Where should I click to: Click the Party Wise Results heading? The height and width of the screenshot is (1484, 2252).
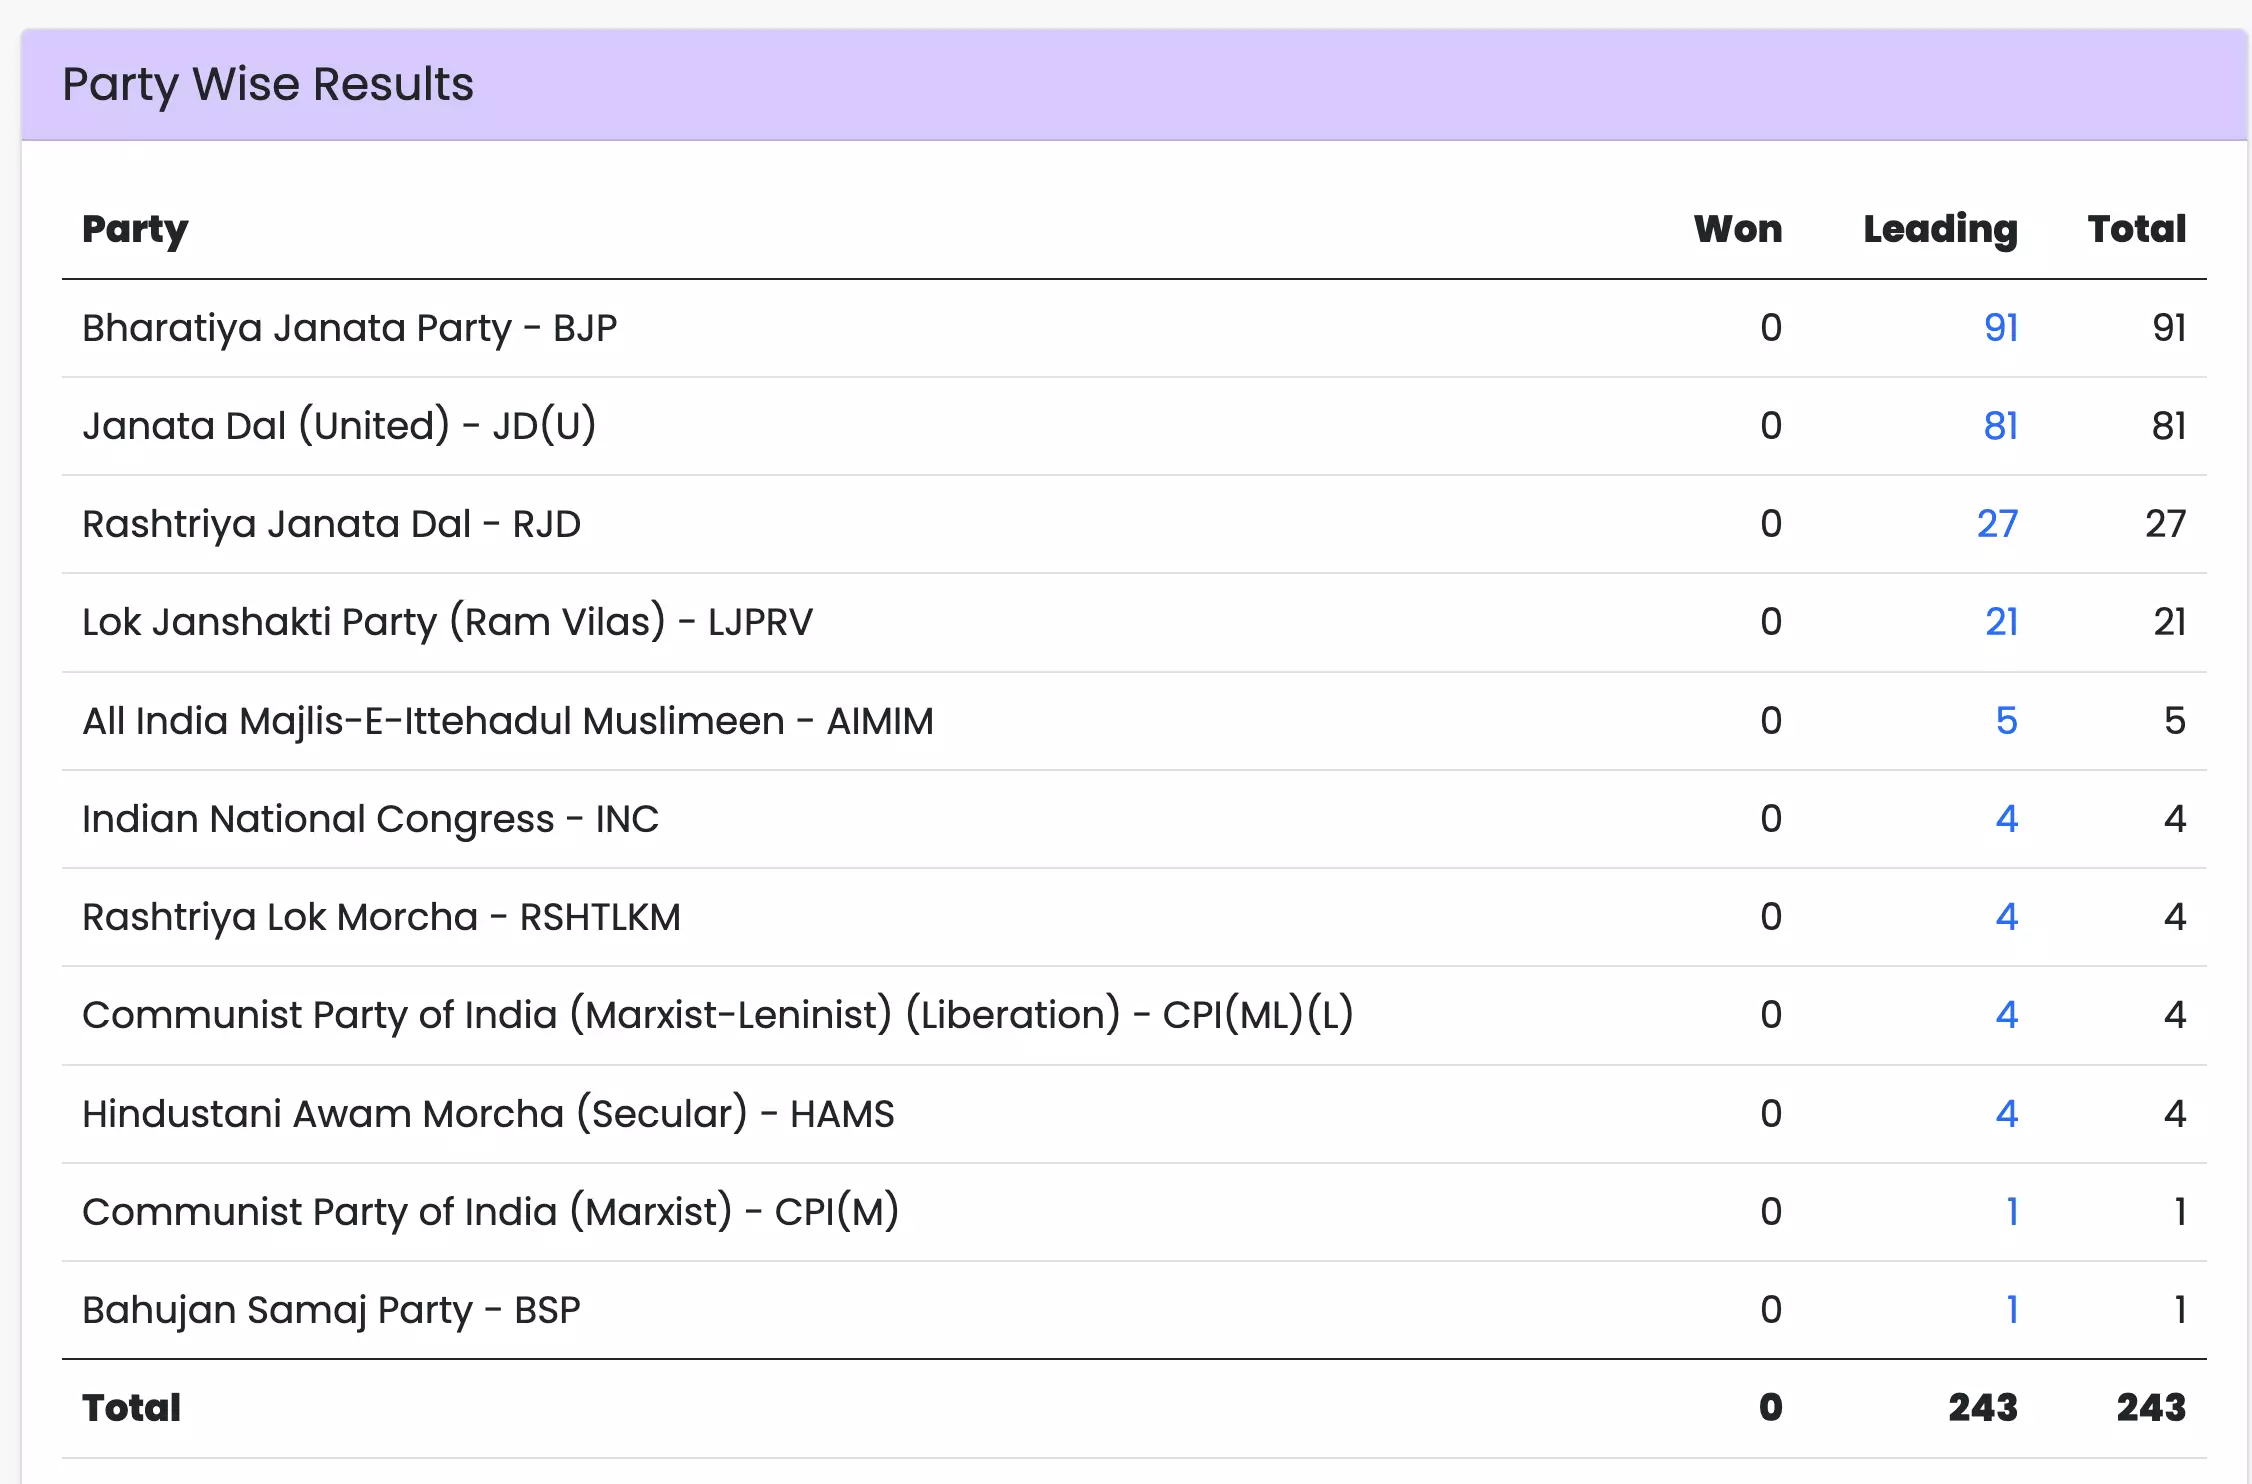[268, 84]
